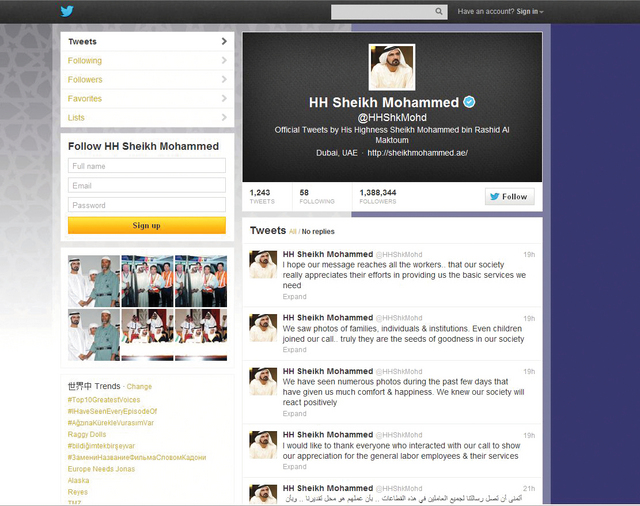Viewport: 640px width, 506px height.
Task: Click the search magnifier icon
Action: [x=439, y=11]
